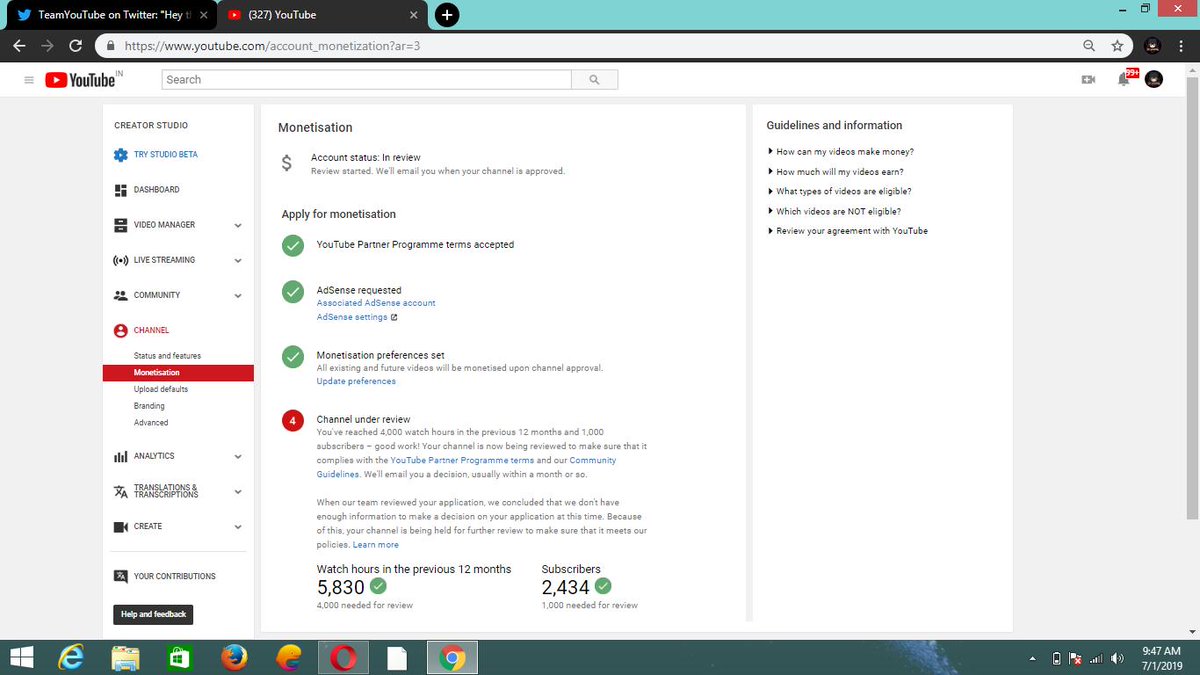
Task: Bookmark this page with the star icon
Action: pyautogui.click(x=1116, y=46)
